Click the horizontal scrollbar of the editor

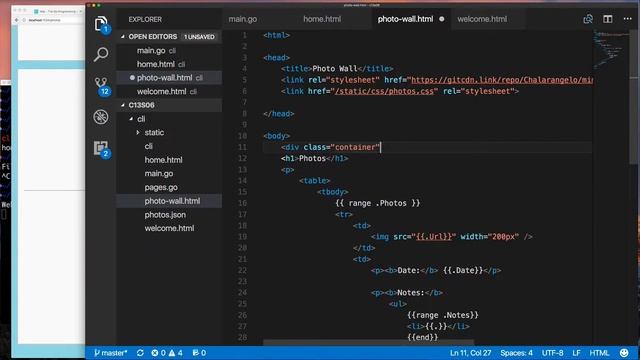point(368,342)
